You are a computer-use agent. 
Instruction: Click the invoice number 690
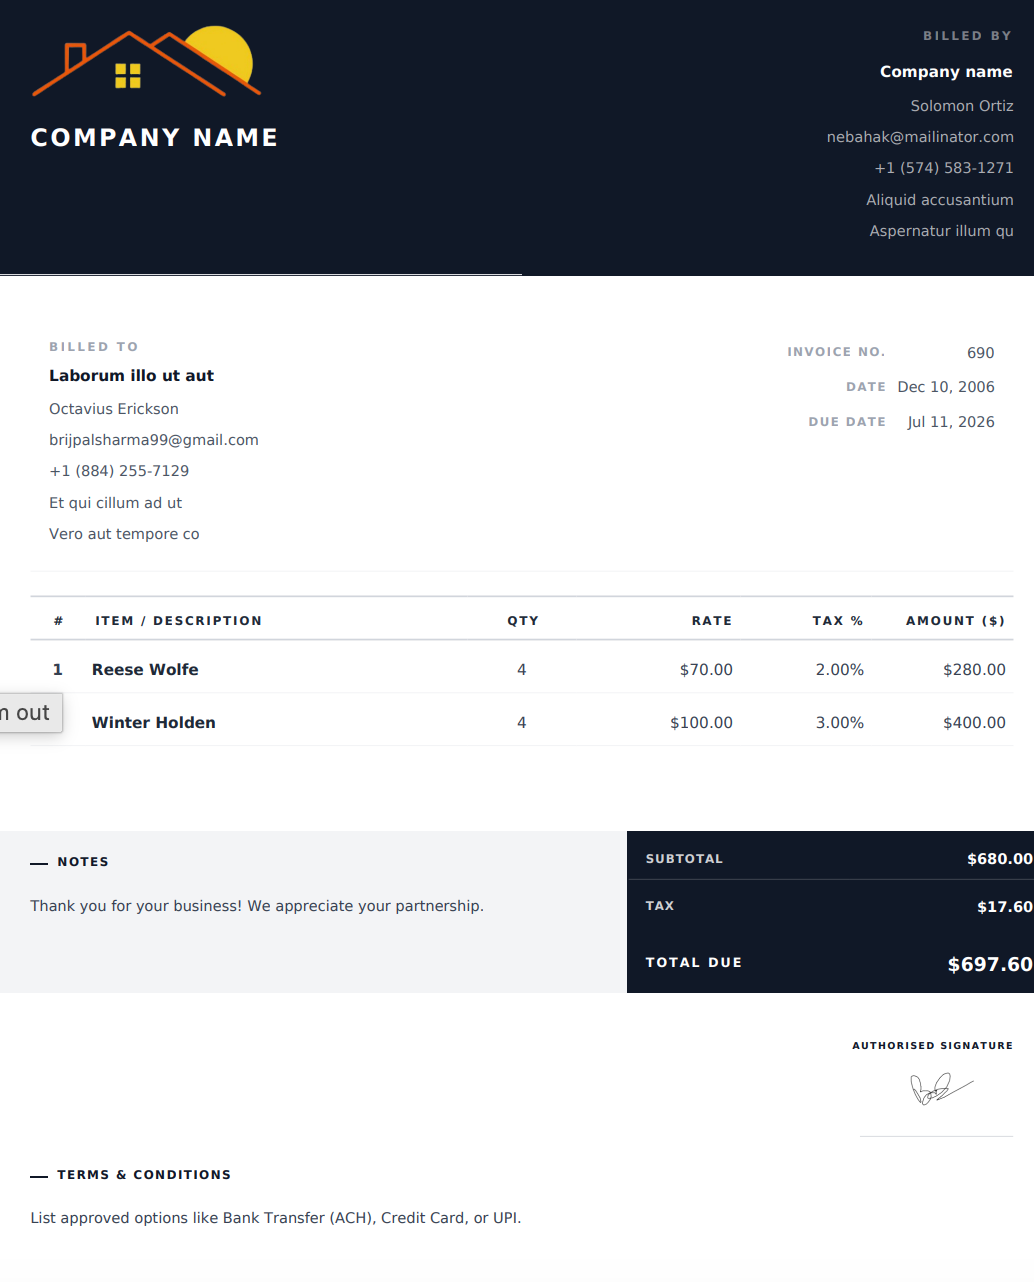(x=980, y=353)
